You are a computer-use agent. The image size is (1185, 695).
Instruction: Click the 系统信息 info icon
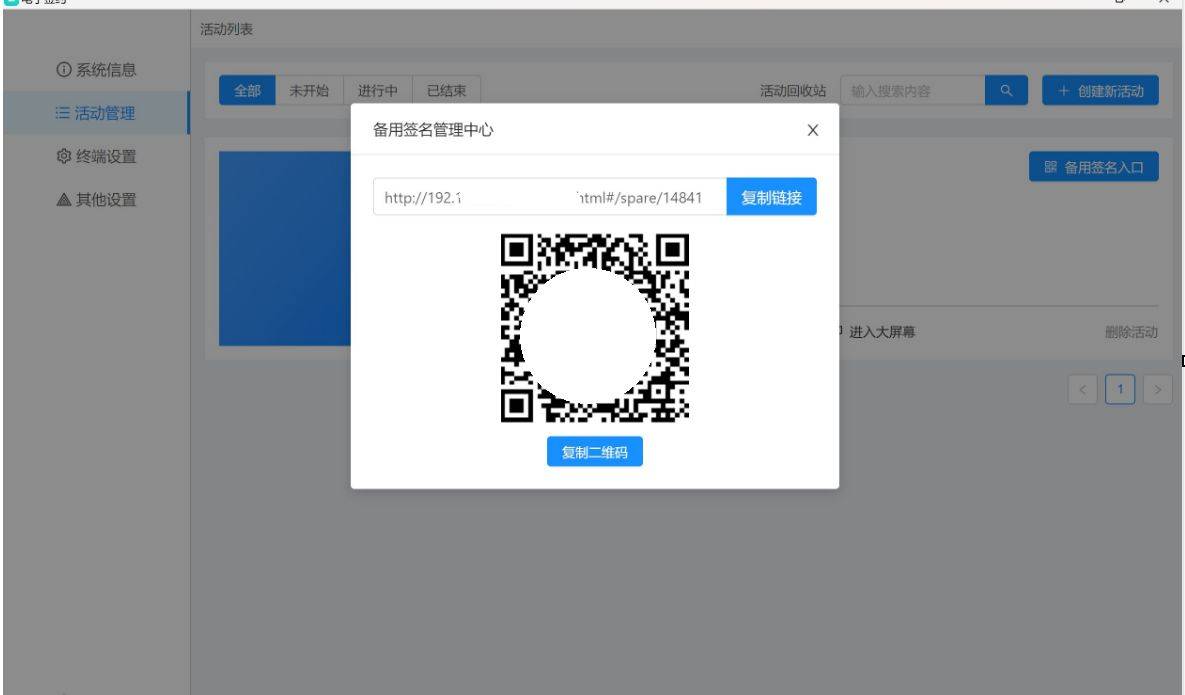coord(63,70)
